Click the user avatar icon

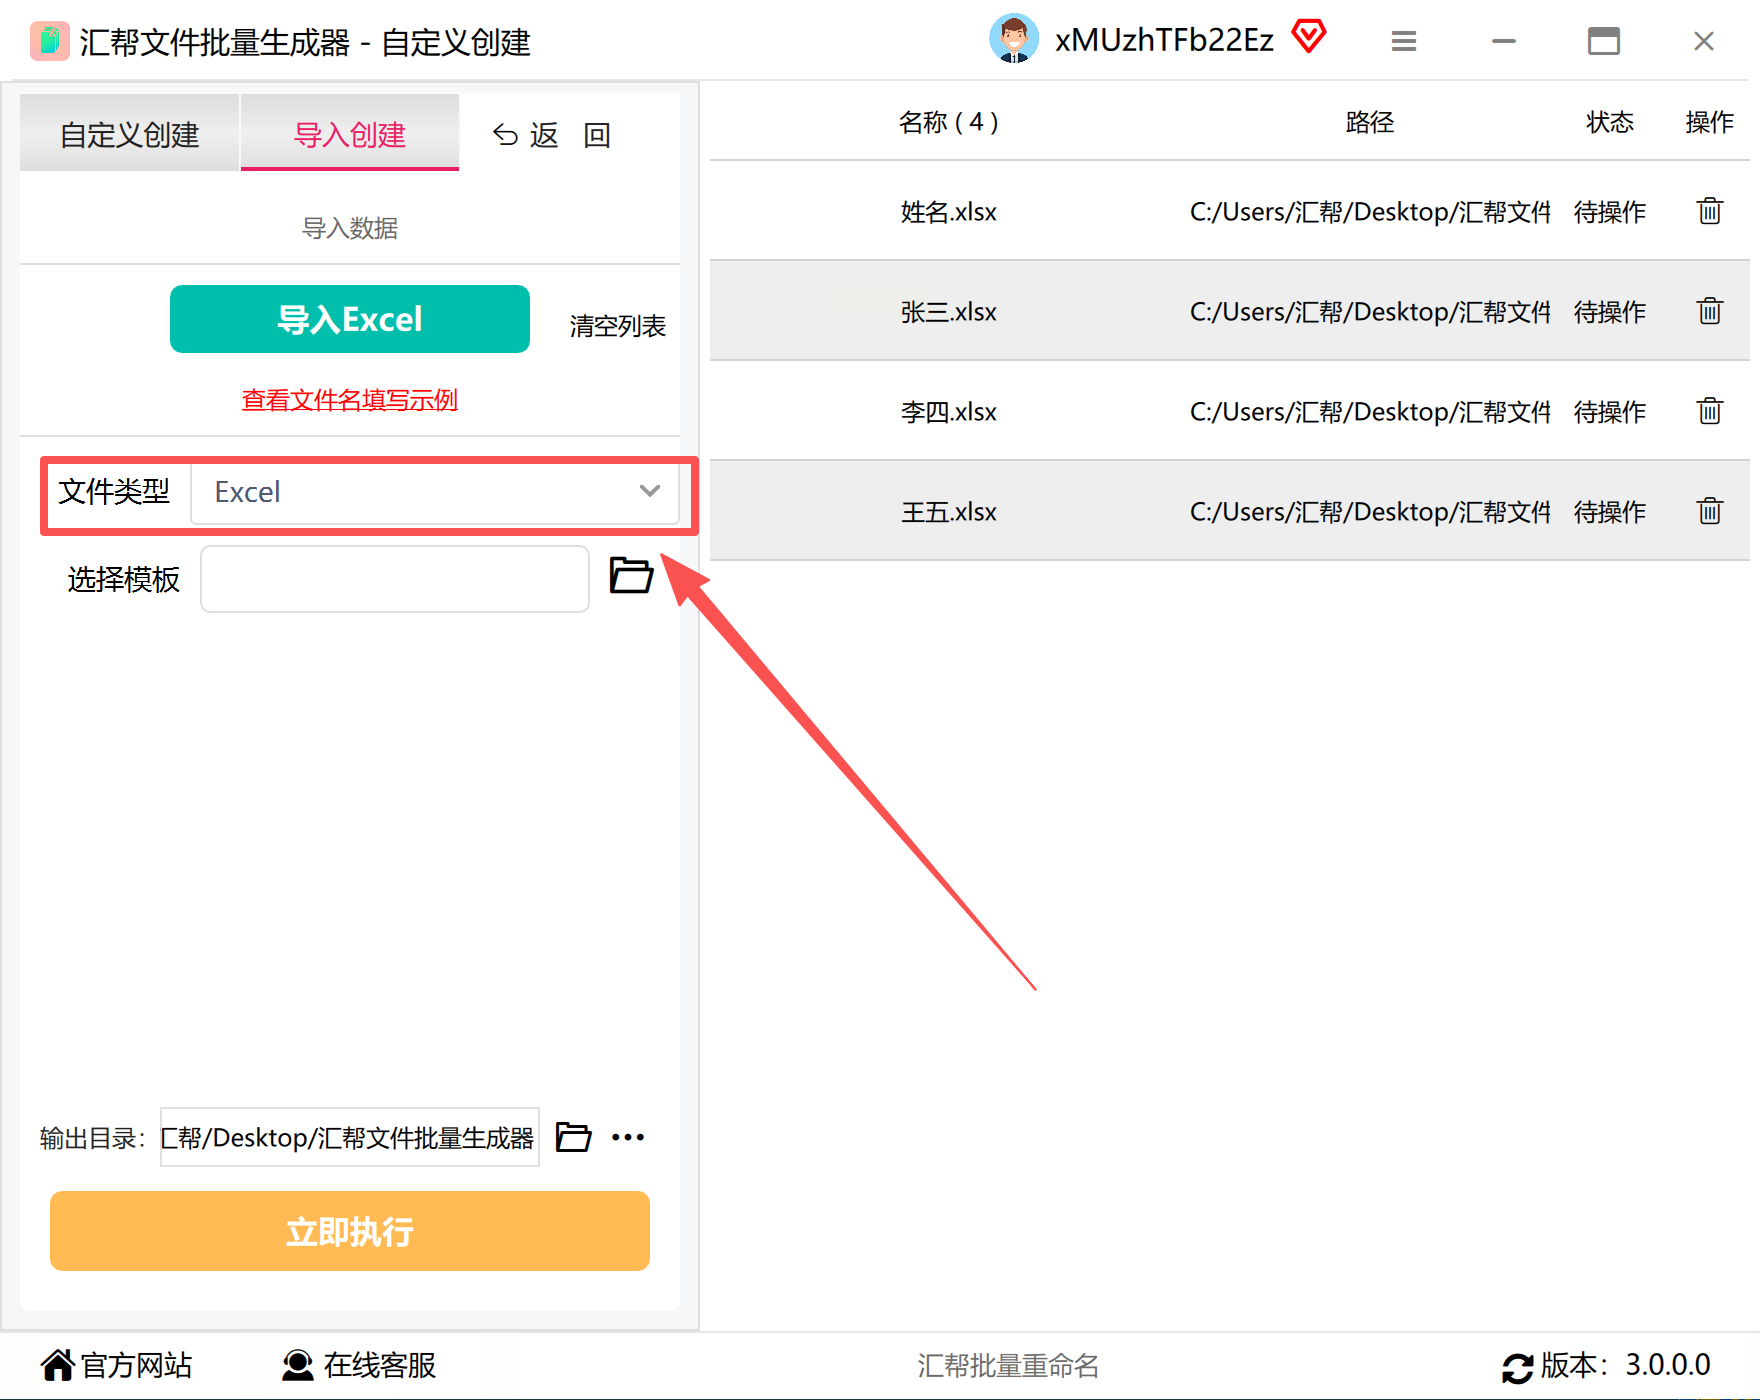(1014, 39)
